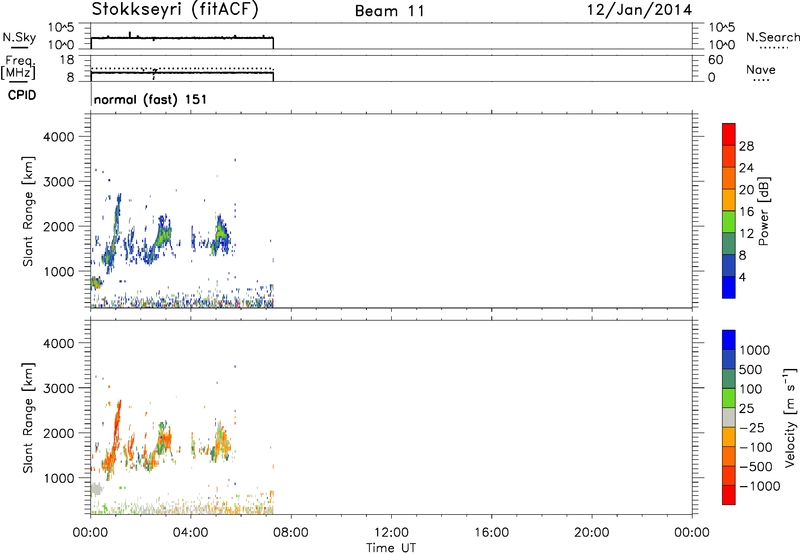Click the "CPID" label
Image resolution: width=800 pixels, height=554 pixels.
tap(22, 95)
